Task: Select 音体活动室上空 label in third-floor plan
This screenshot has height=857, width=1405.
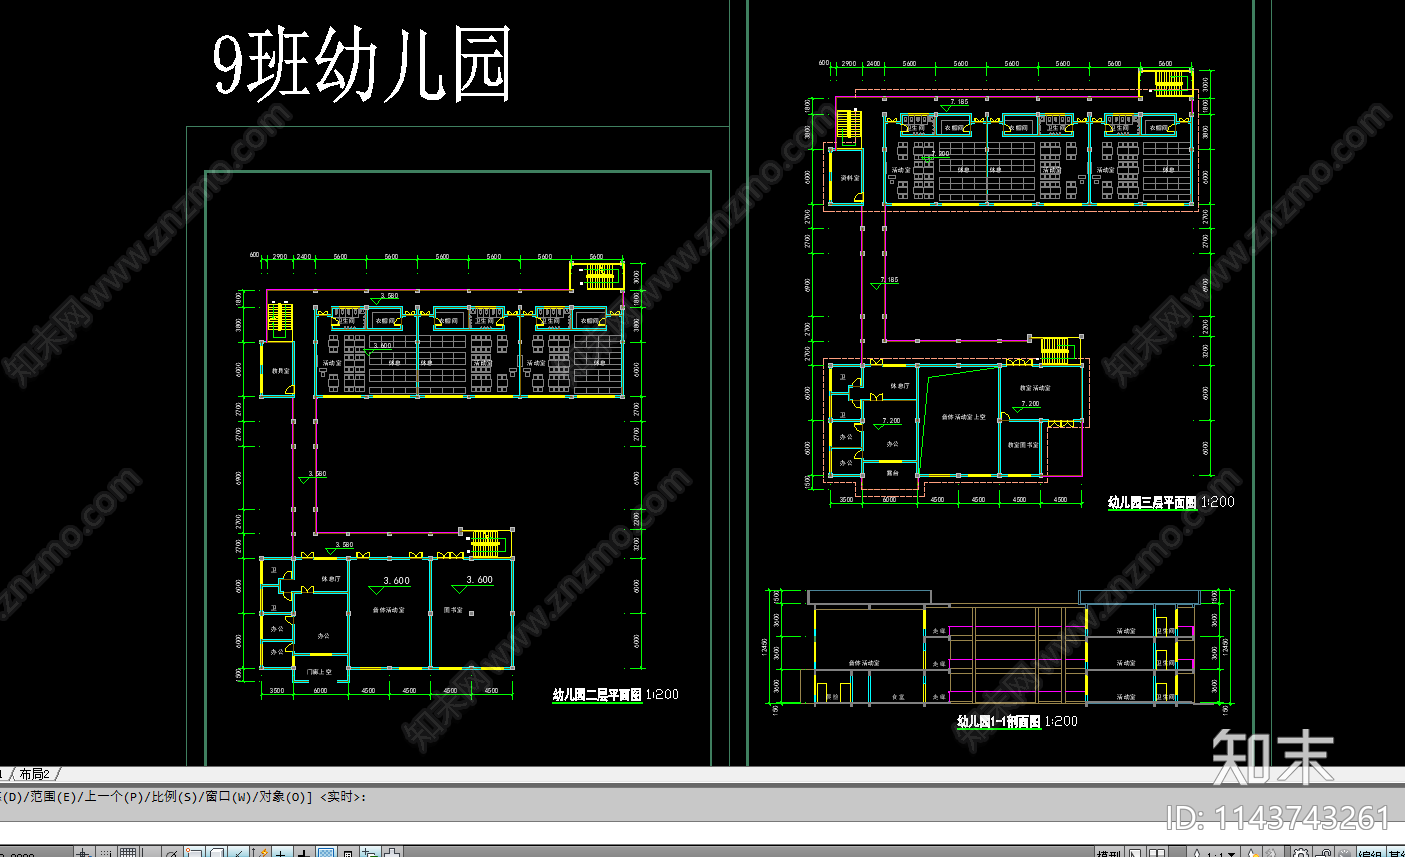Action: pos(963,417)
